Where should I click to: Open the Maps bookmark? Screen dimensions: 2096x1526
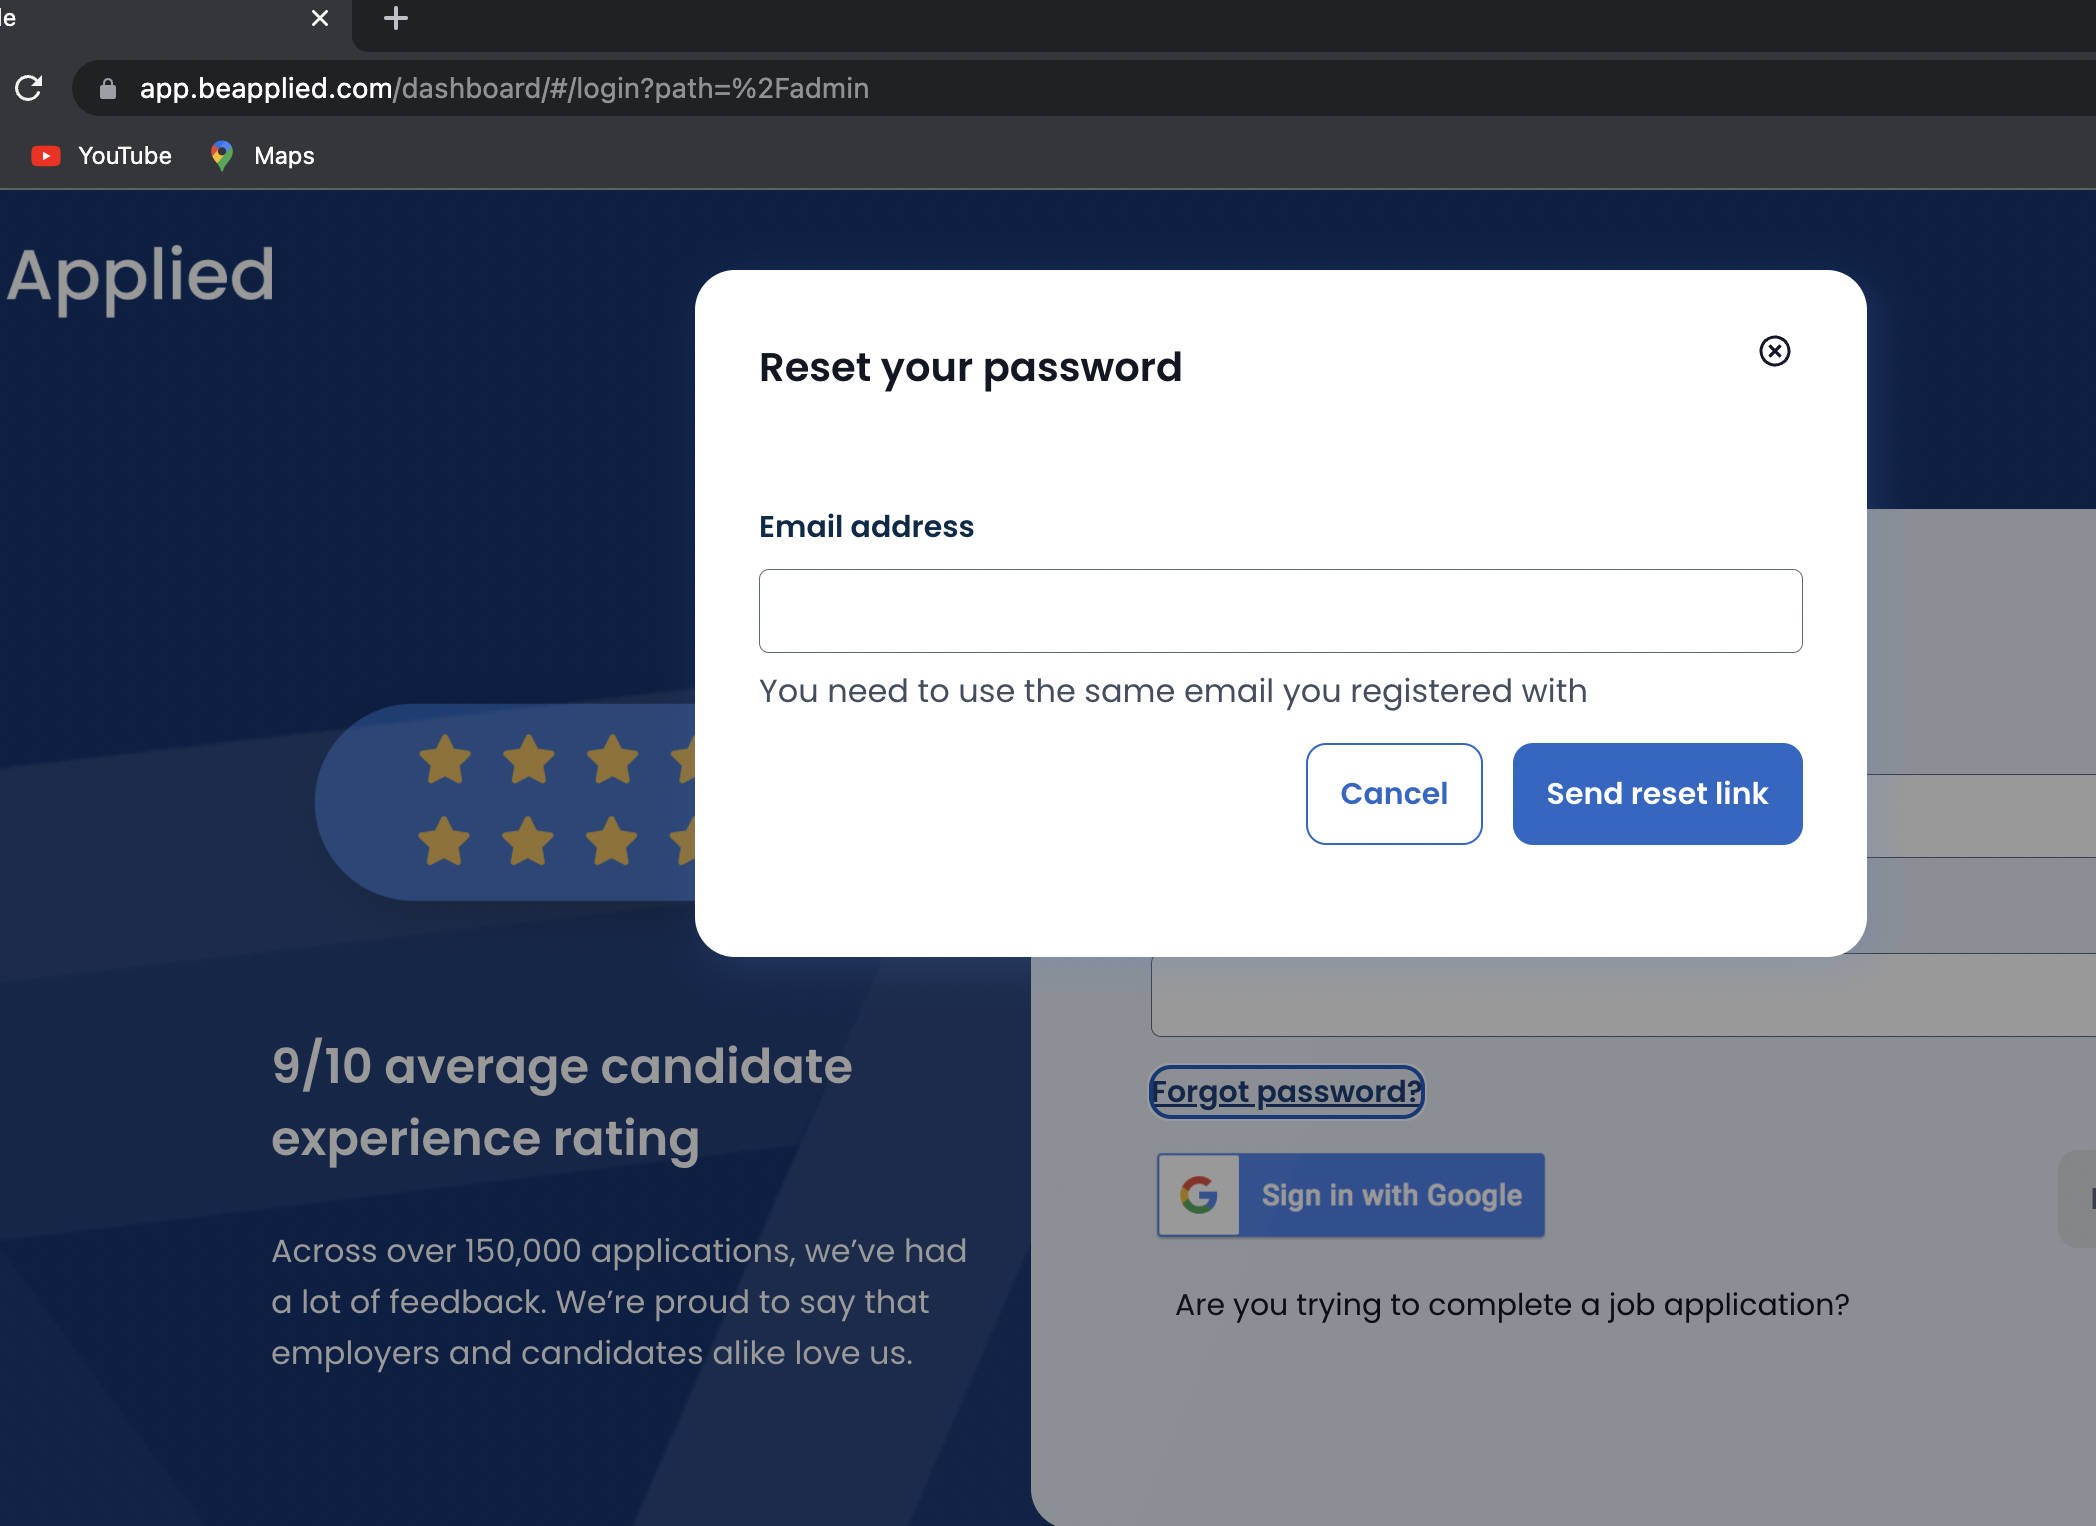coord(263,156)
